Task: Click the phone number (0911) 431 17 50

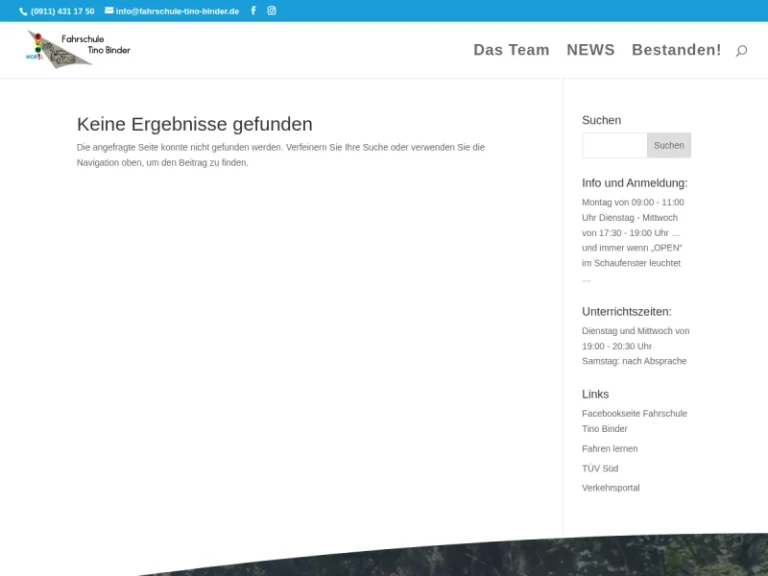Action: (62, 11)
